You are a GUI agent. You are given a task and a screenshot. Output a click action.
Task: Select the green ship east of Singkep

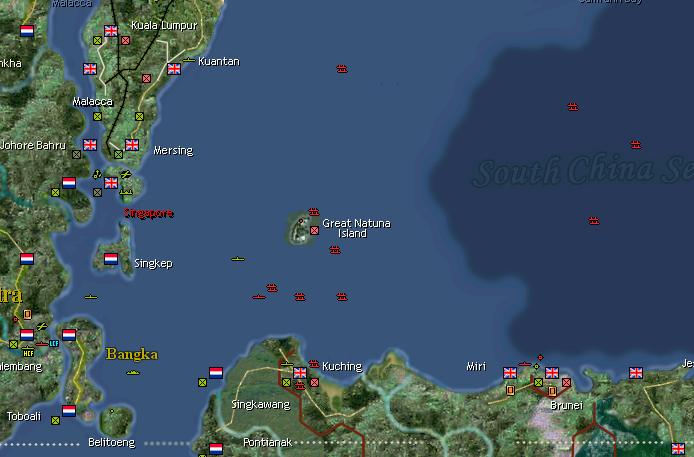(x=238, y=259)
